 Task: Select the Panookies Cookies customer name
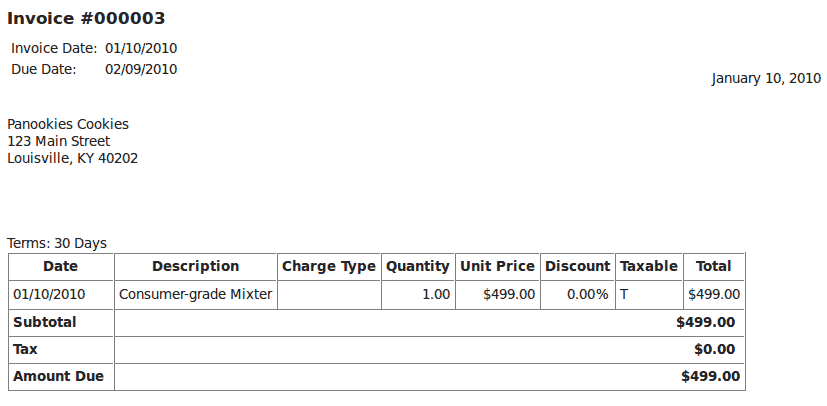[x=68, y=124]
